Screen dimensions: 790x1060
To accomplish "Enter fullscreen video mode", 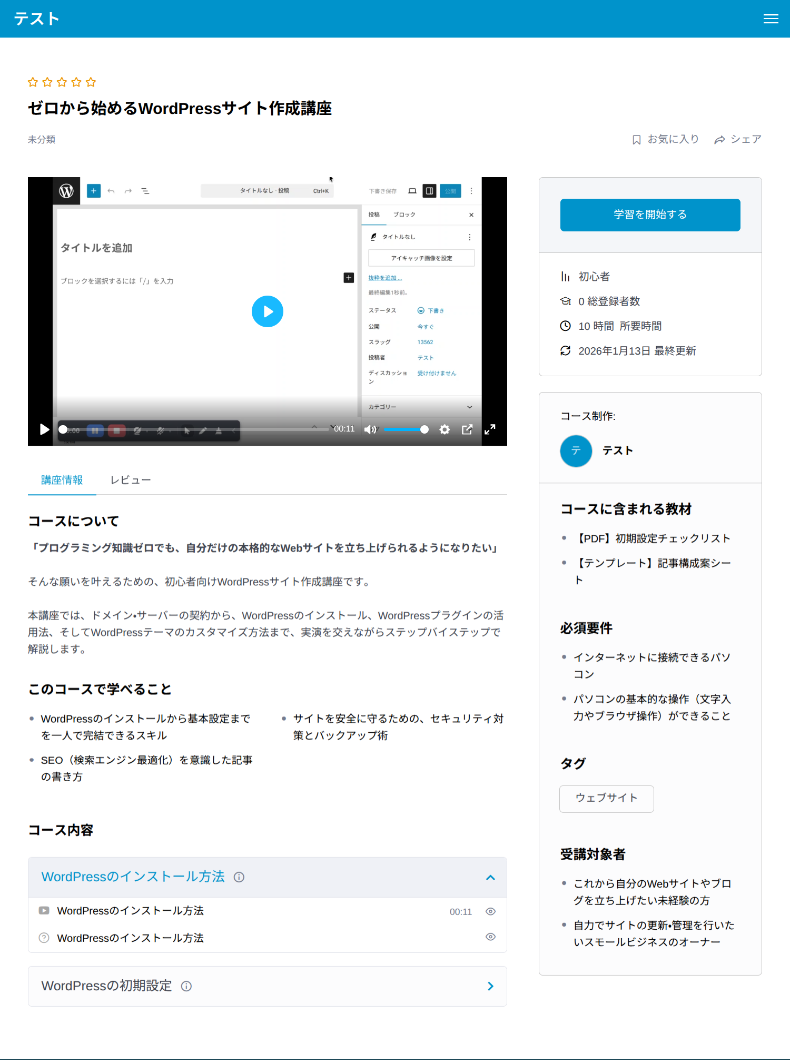I will 490,429.
